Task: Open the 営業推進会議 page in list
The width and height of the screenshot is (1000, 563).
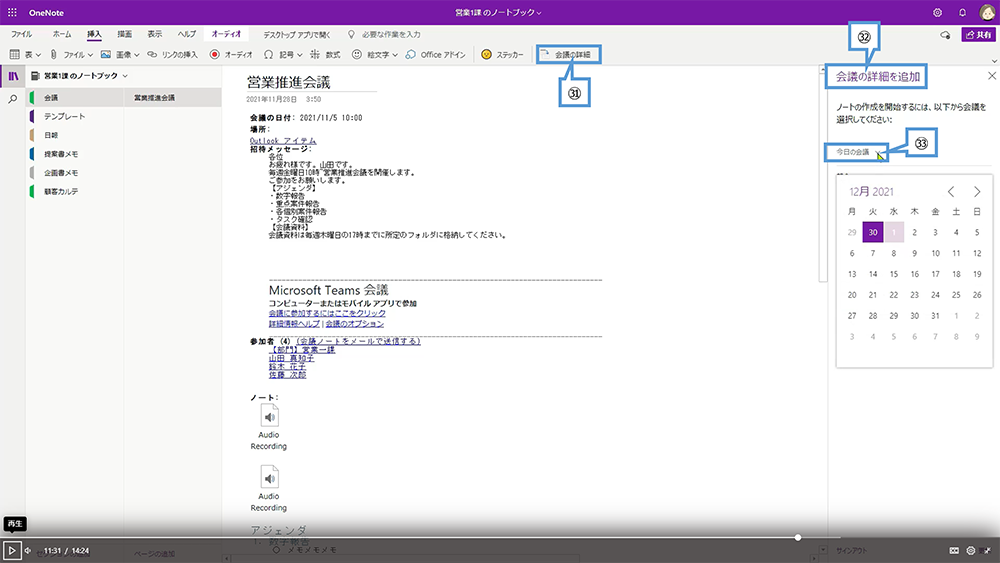Action: 173,98
